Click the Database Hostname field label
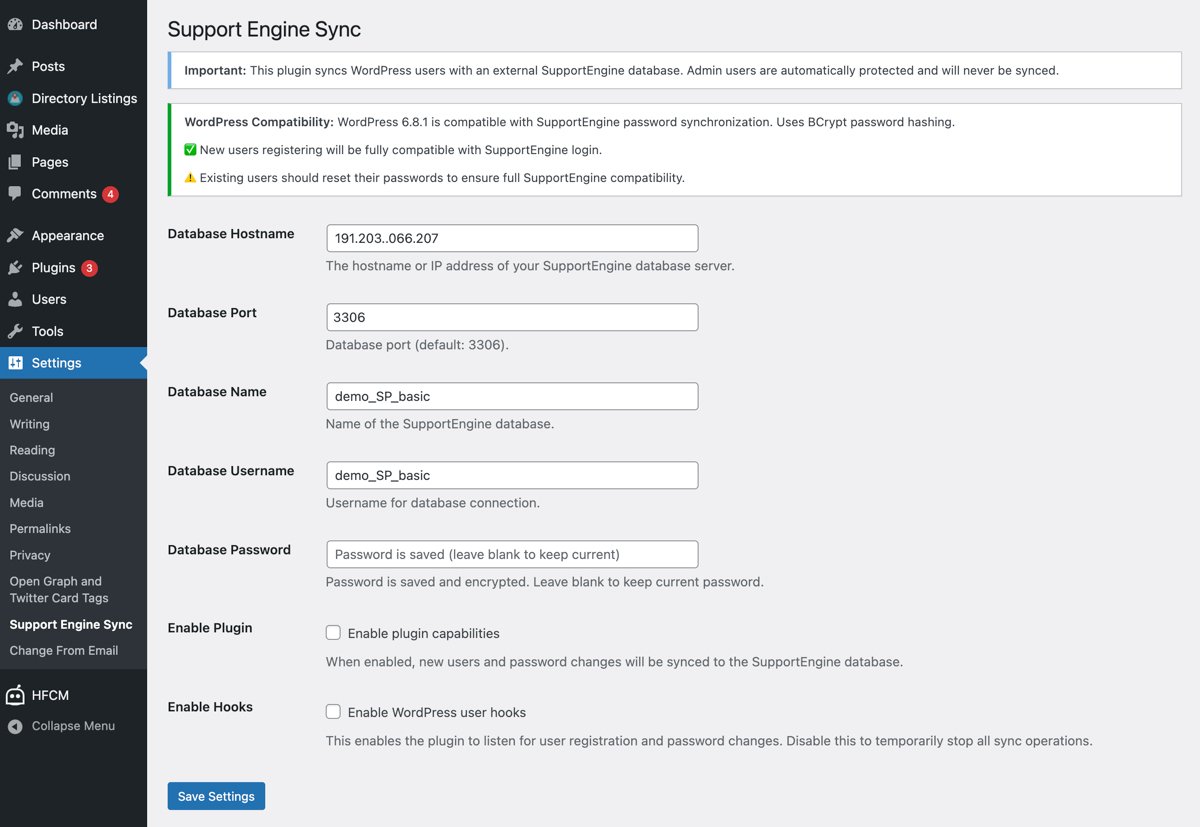Viewport: 1200px width, 827px height. coord(231,234)
